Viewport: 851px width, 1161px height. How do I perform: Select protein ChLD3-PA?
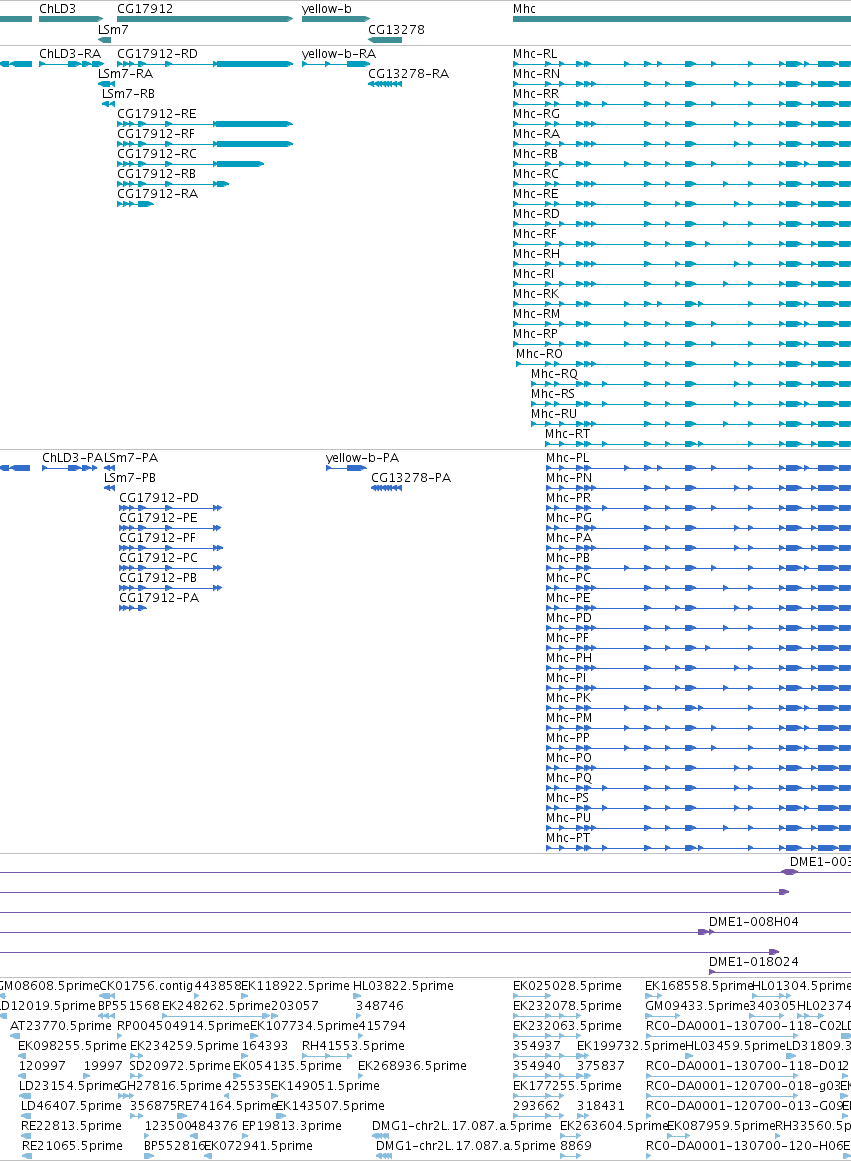tap(73, 458)
